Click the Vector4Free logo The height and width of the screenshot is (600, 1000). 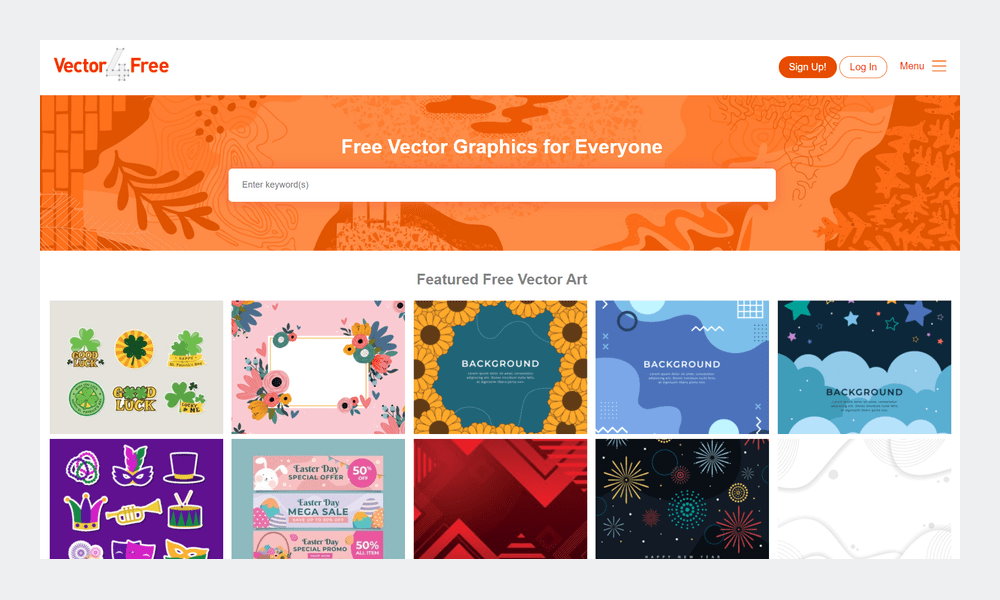tap(111, 65)
